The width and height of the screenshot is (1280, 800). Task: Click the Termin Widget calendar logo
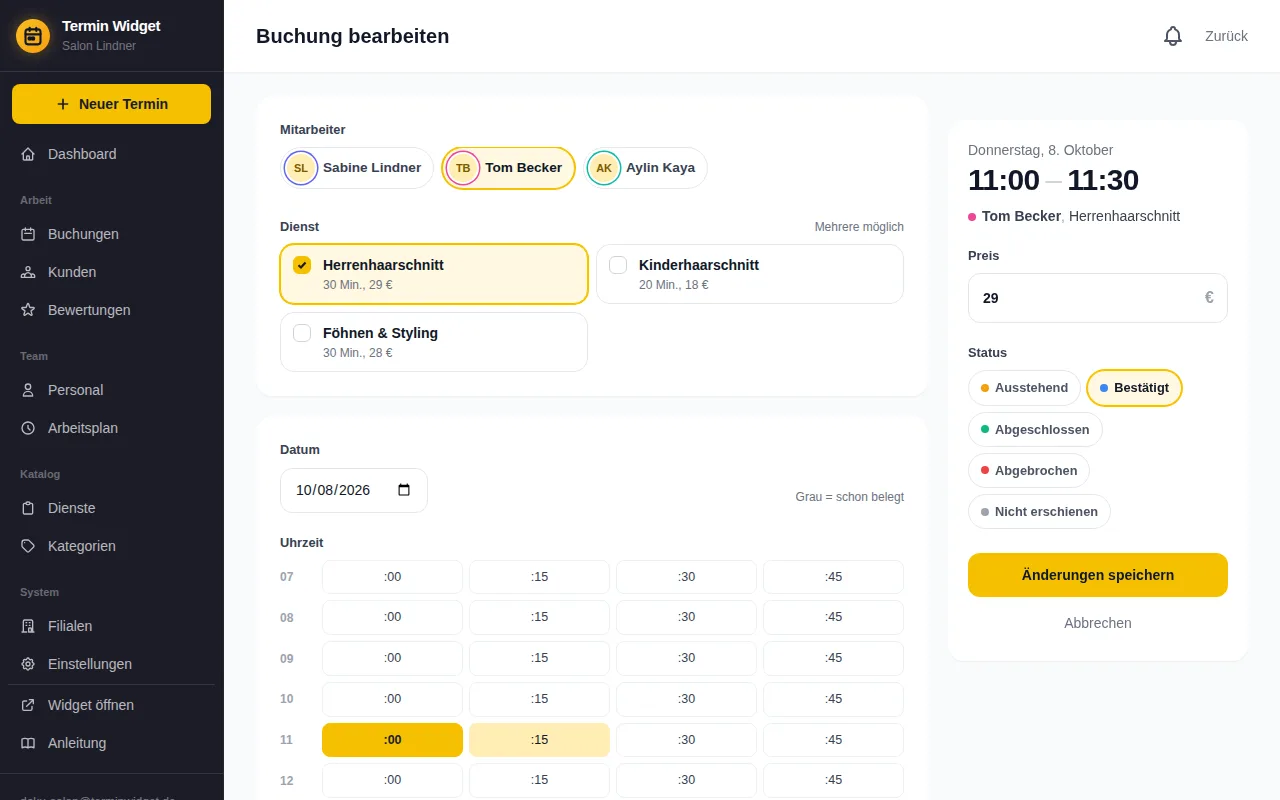(33, 36)
